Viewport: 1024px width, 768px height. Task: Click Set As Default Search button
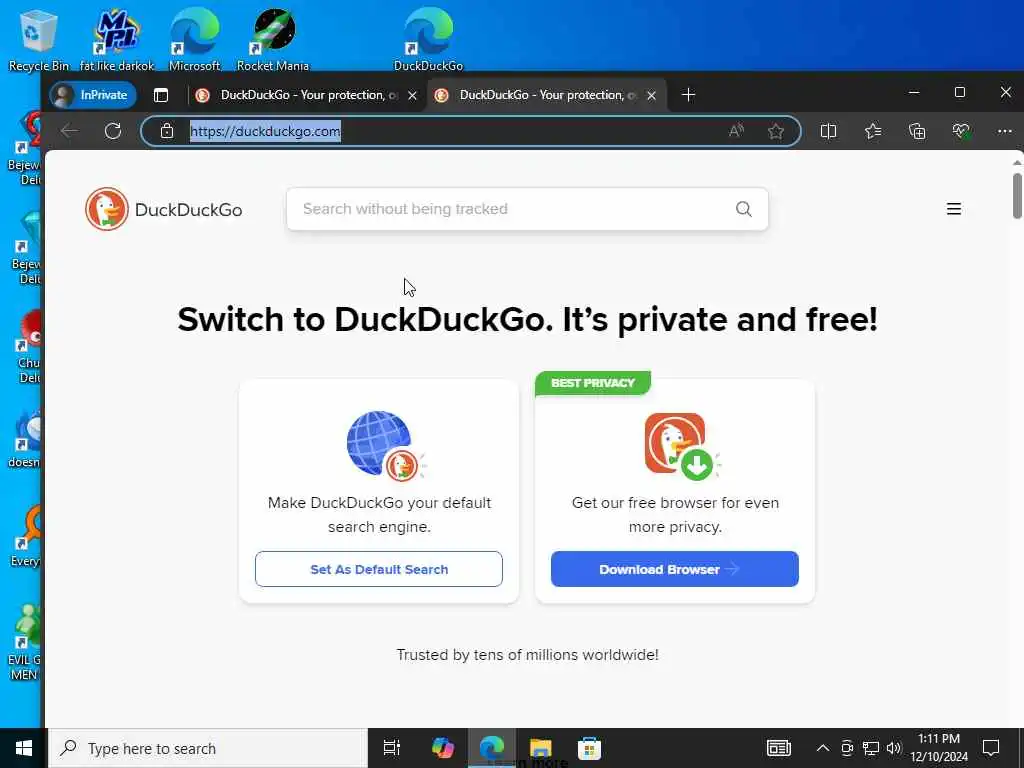coord(379,569)
